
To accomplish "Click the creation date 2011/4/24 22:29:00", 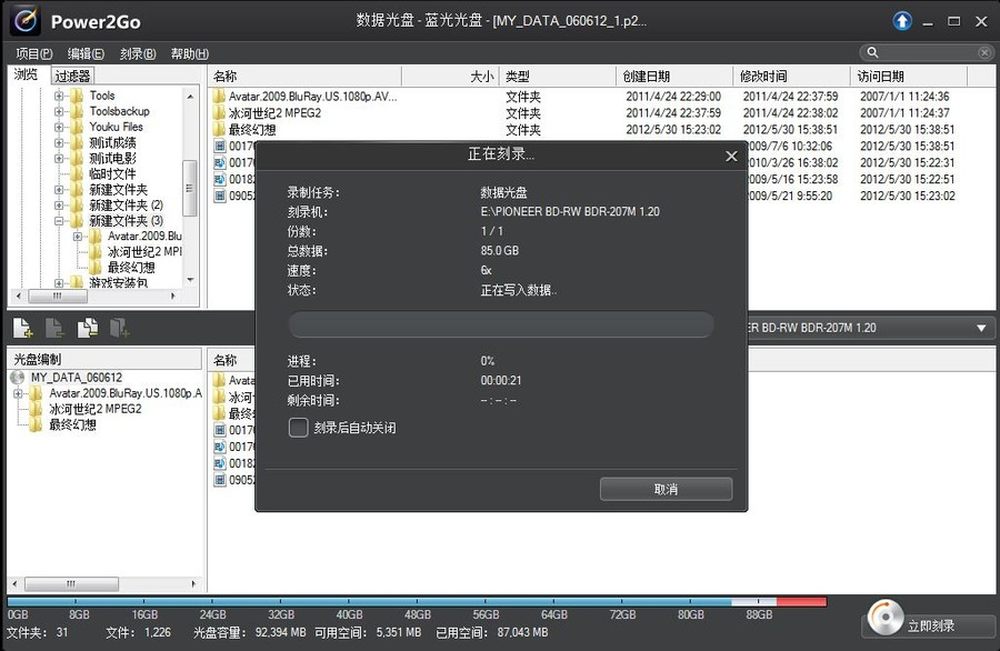I will 673,96.
